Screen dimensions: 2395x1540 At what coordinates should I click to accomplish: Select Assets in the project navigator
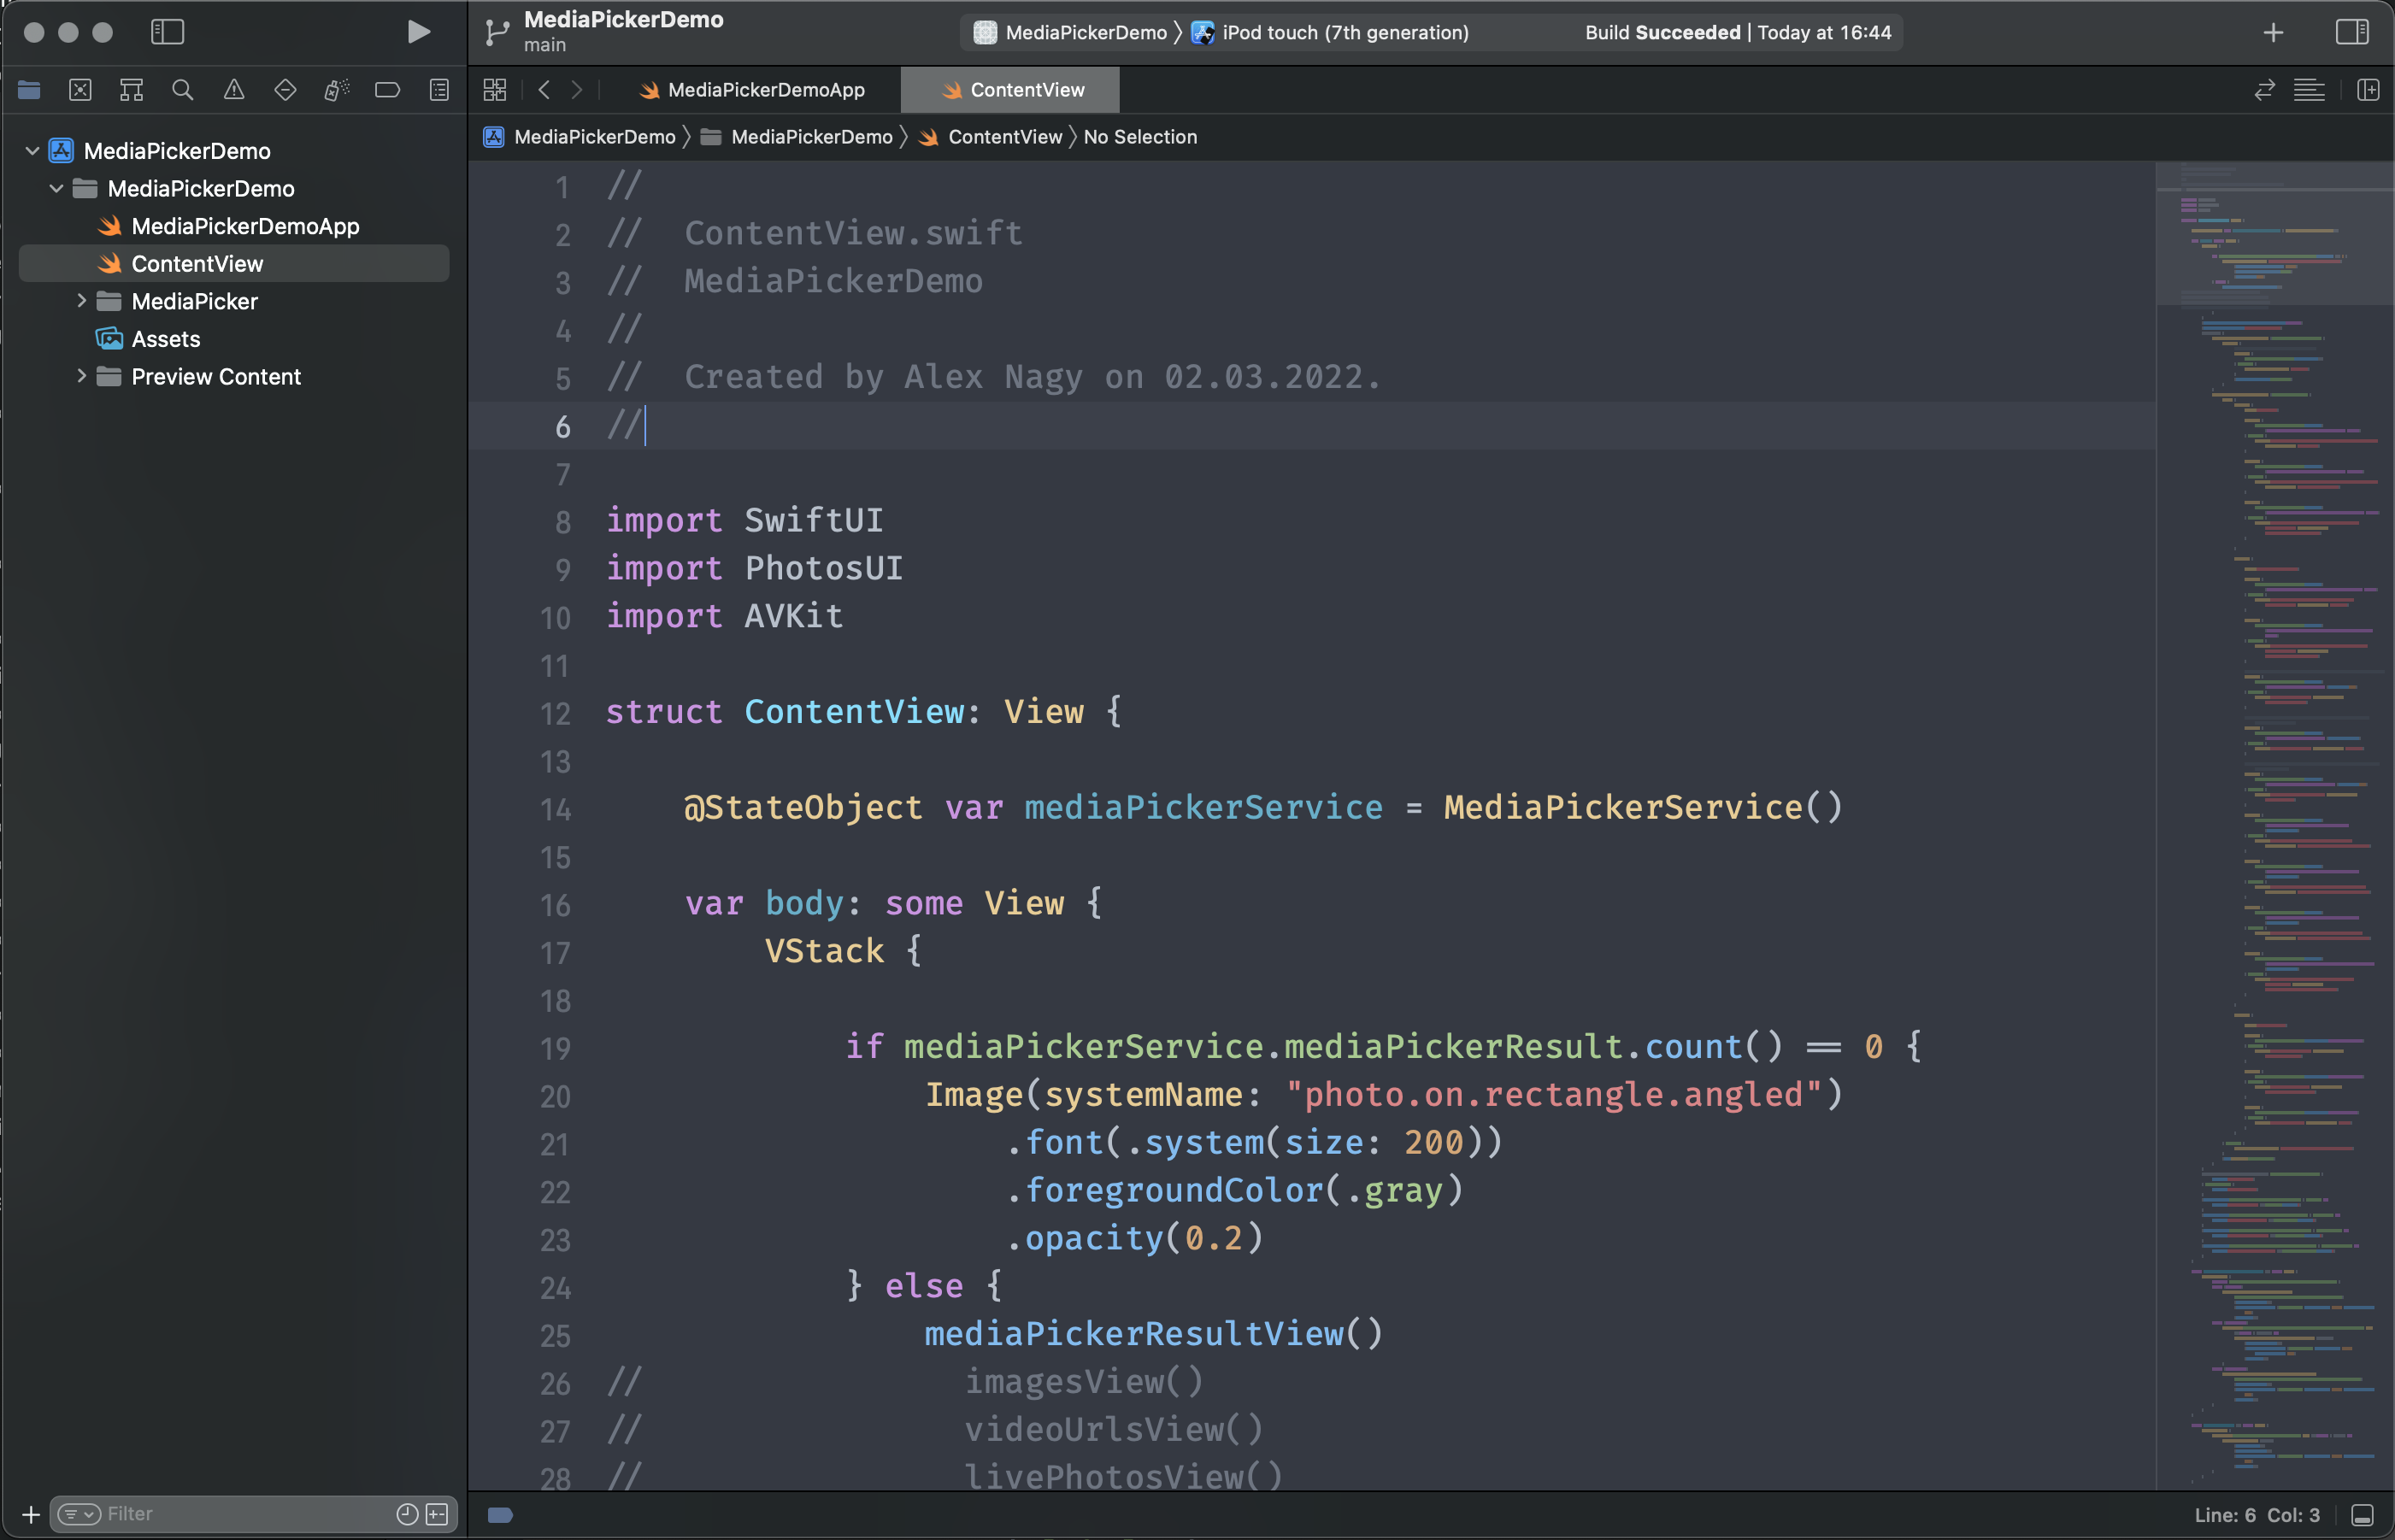(x=166, y=339)
